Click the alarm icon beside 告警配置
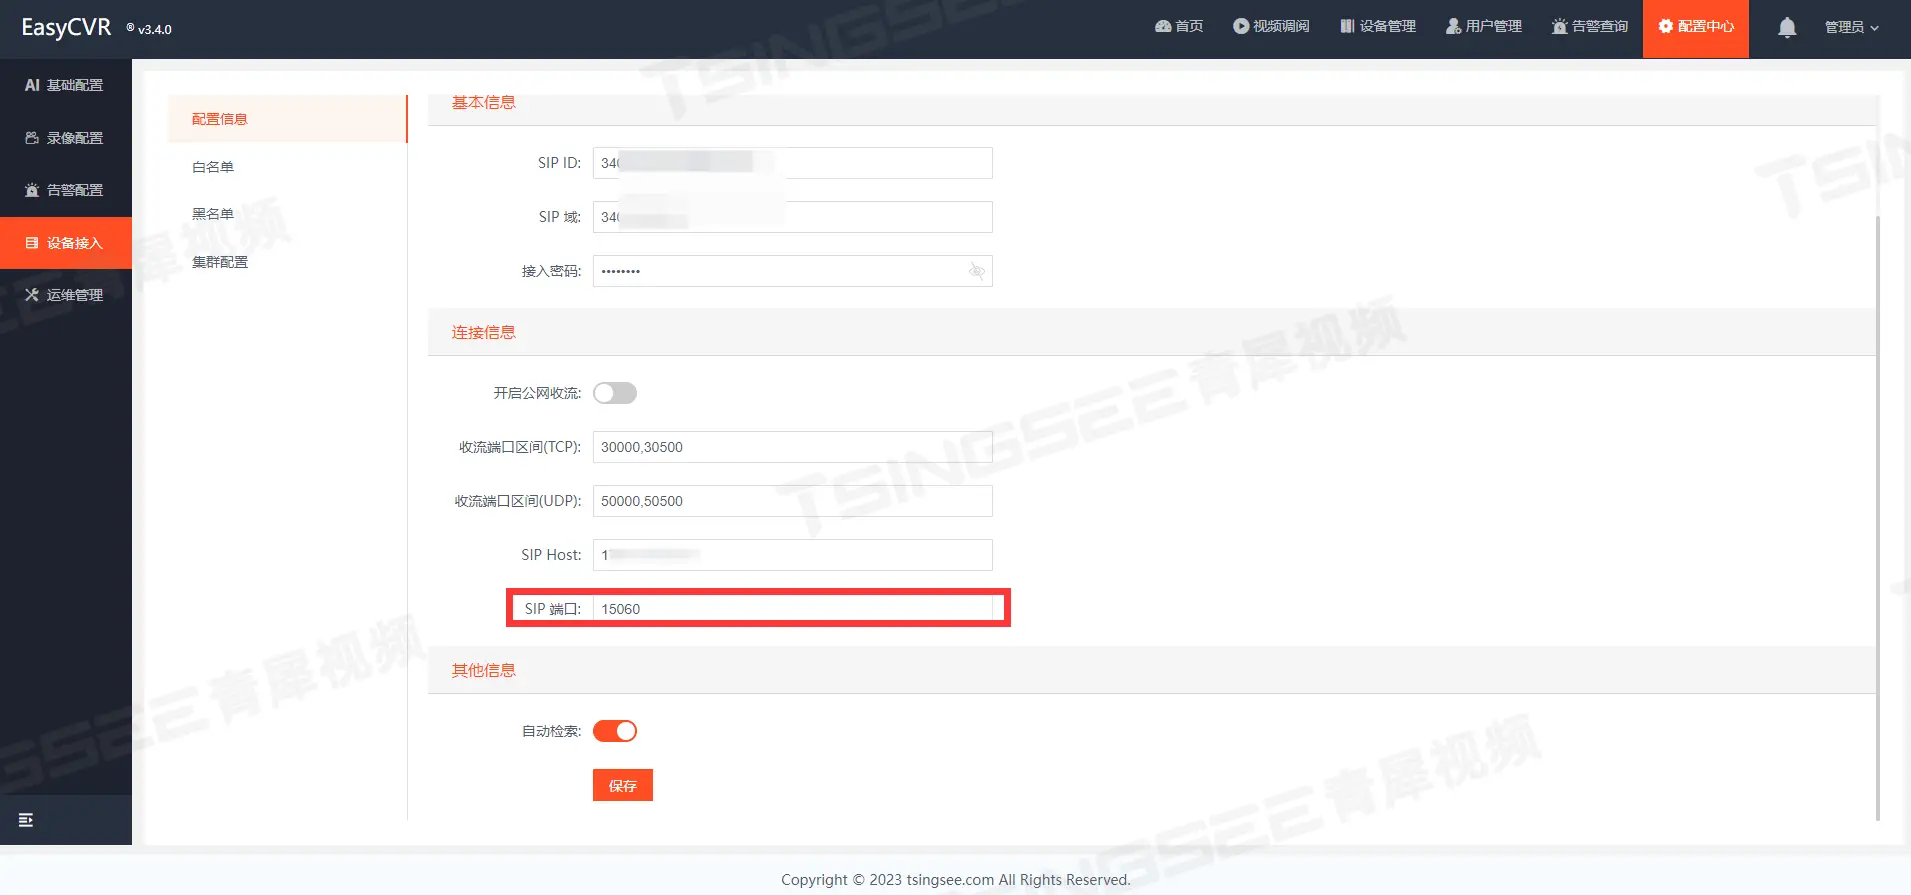Screen dimensions: 1911x895 32,190
